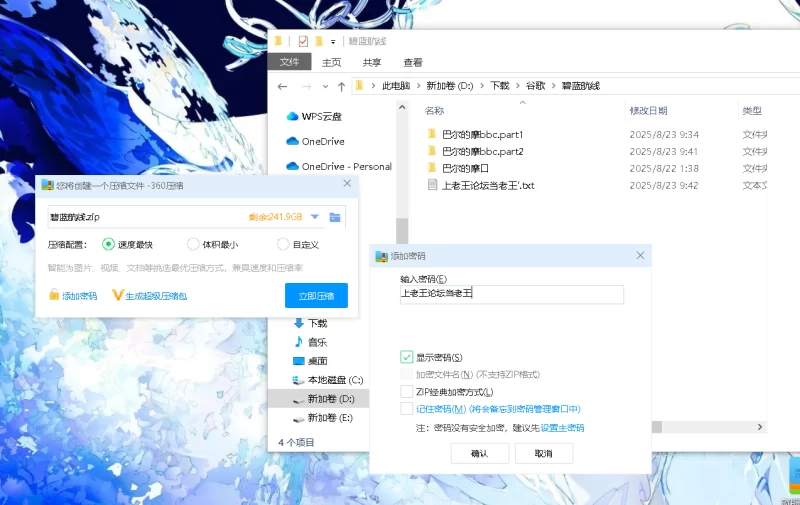
Task: Click the 设置主密码 link
Action: [562, 427]
